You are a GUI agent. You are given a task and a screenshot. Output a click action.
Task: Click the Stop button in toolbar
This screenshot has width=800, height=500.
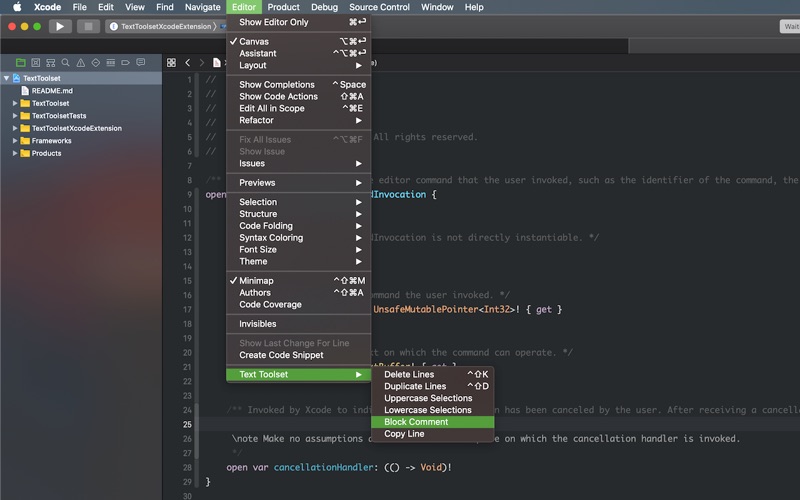[88, 26]
